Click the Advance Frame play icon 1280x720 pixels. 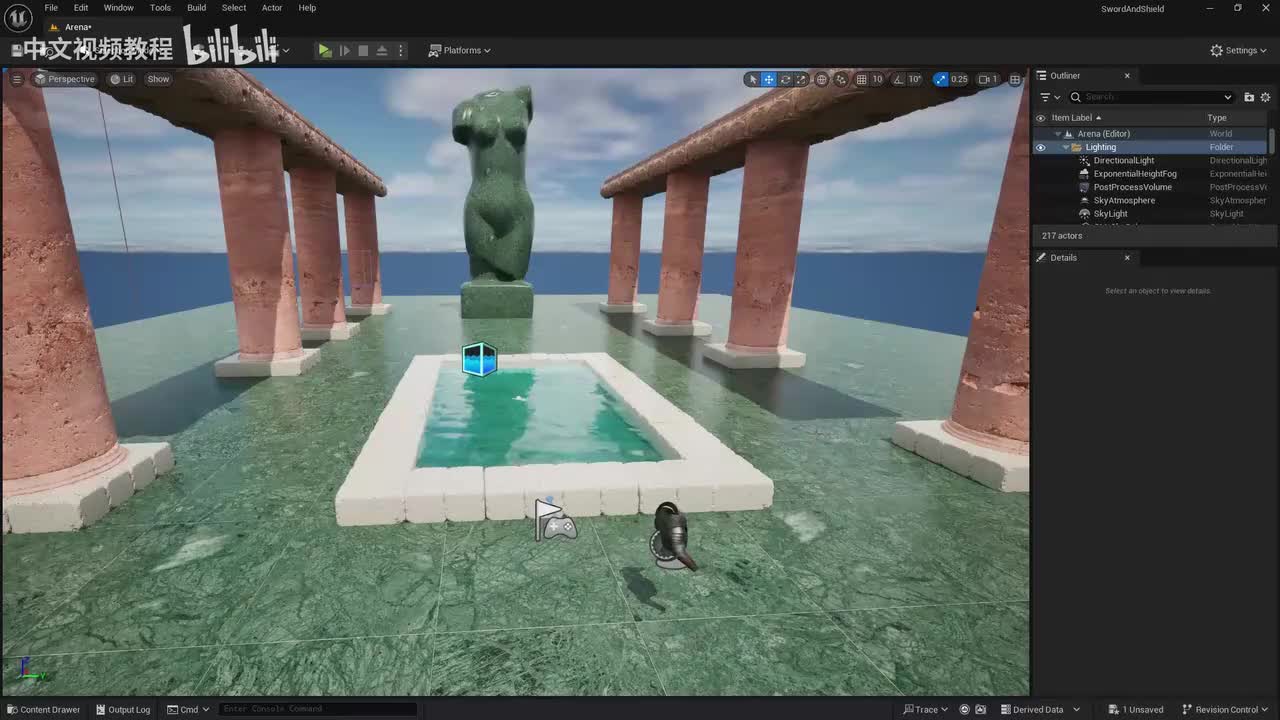345,50
